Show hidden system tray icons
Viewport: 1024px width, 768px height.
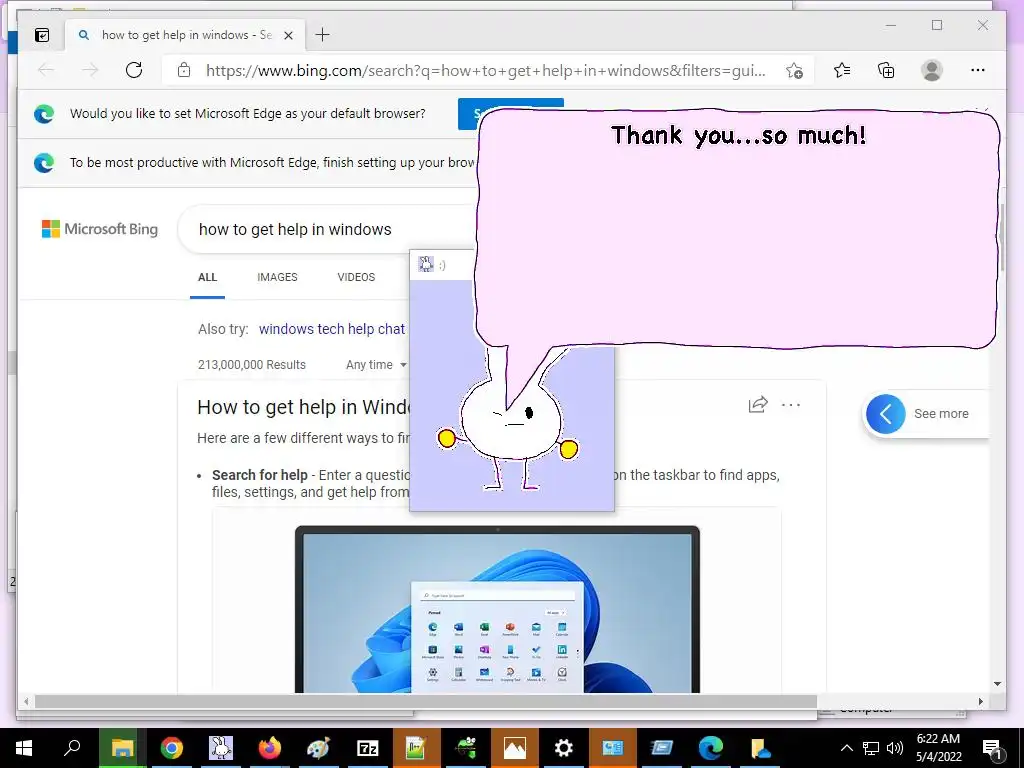click(x=846, y=748)
